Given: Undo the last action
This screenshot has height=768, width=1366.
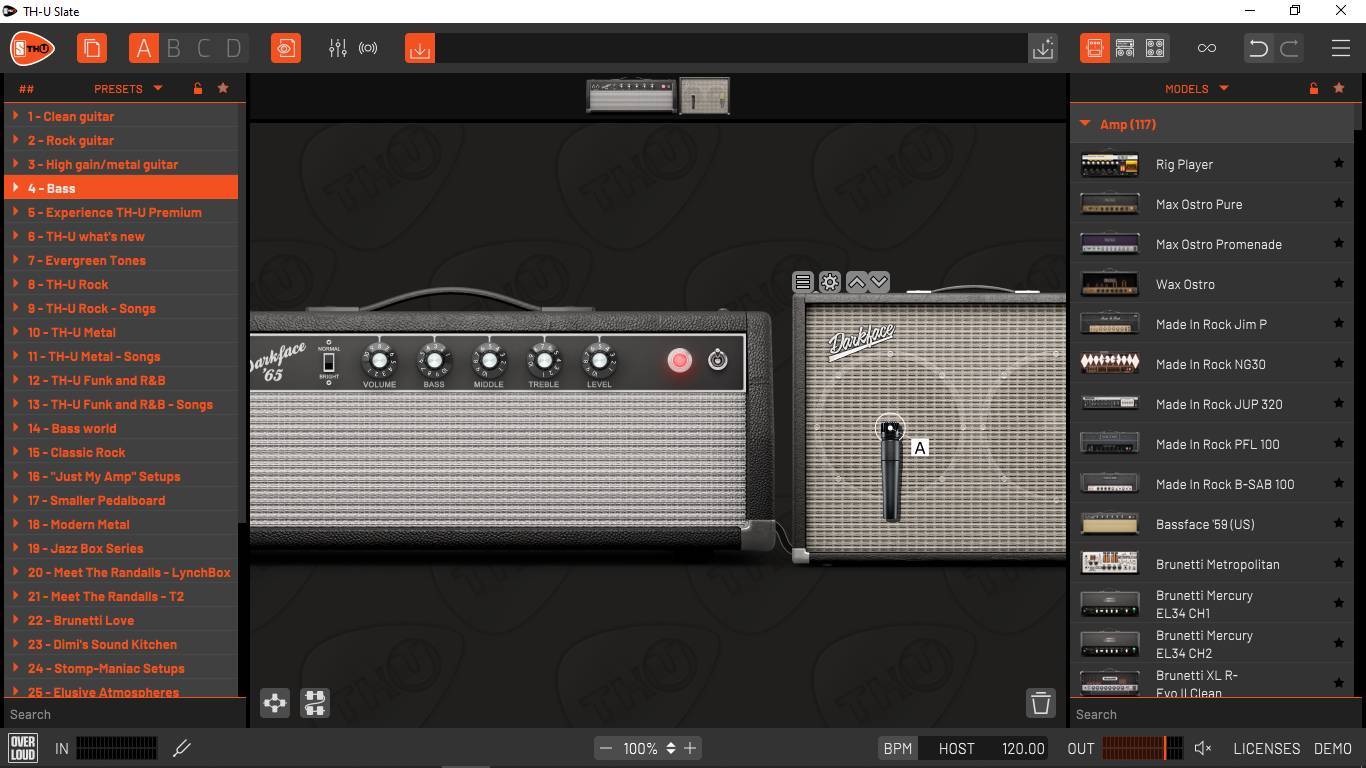Looking at the screenshot, I should click(x=1259, y=48).
